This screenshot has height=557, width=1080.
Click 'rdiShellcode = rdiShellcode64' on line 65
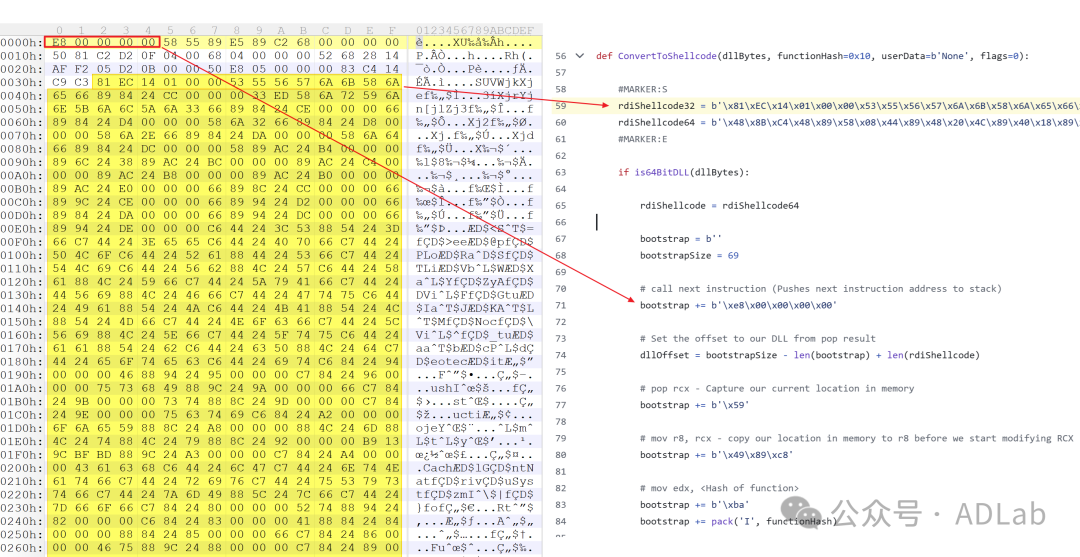pos(720,205)
